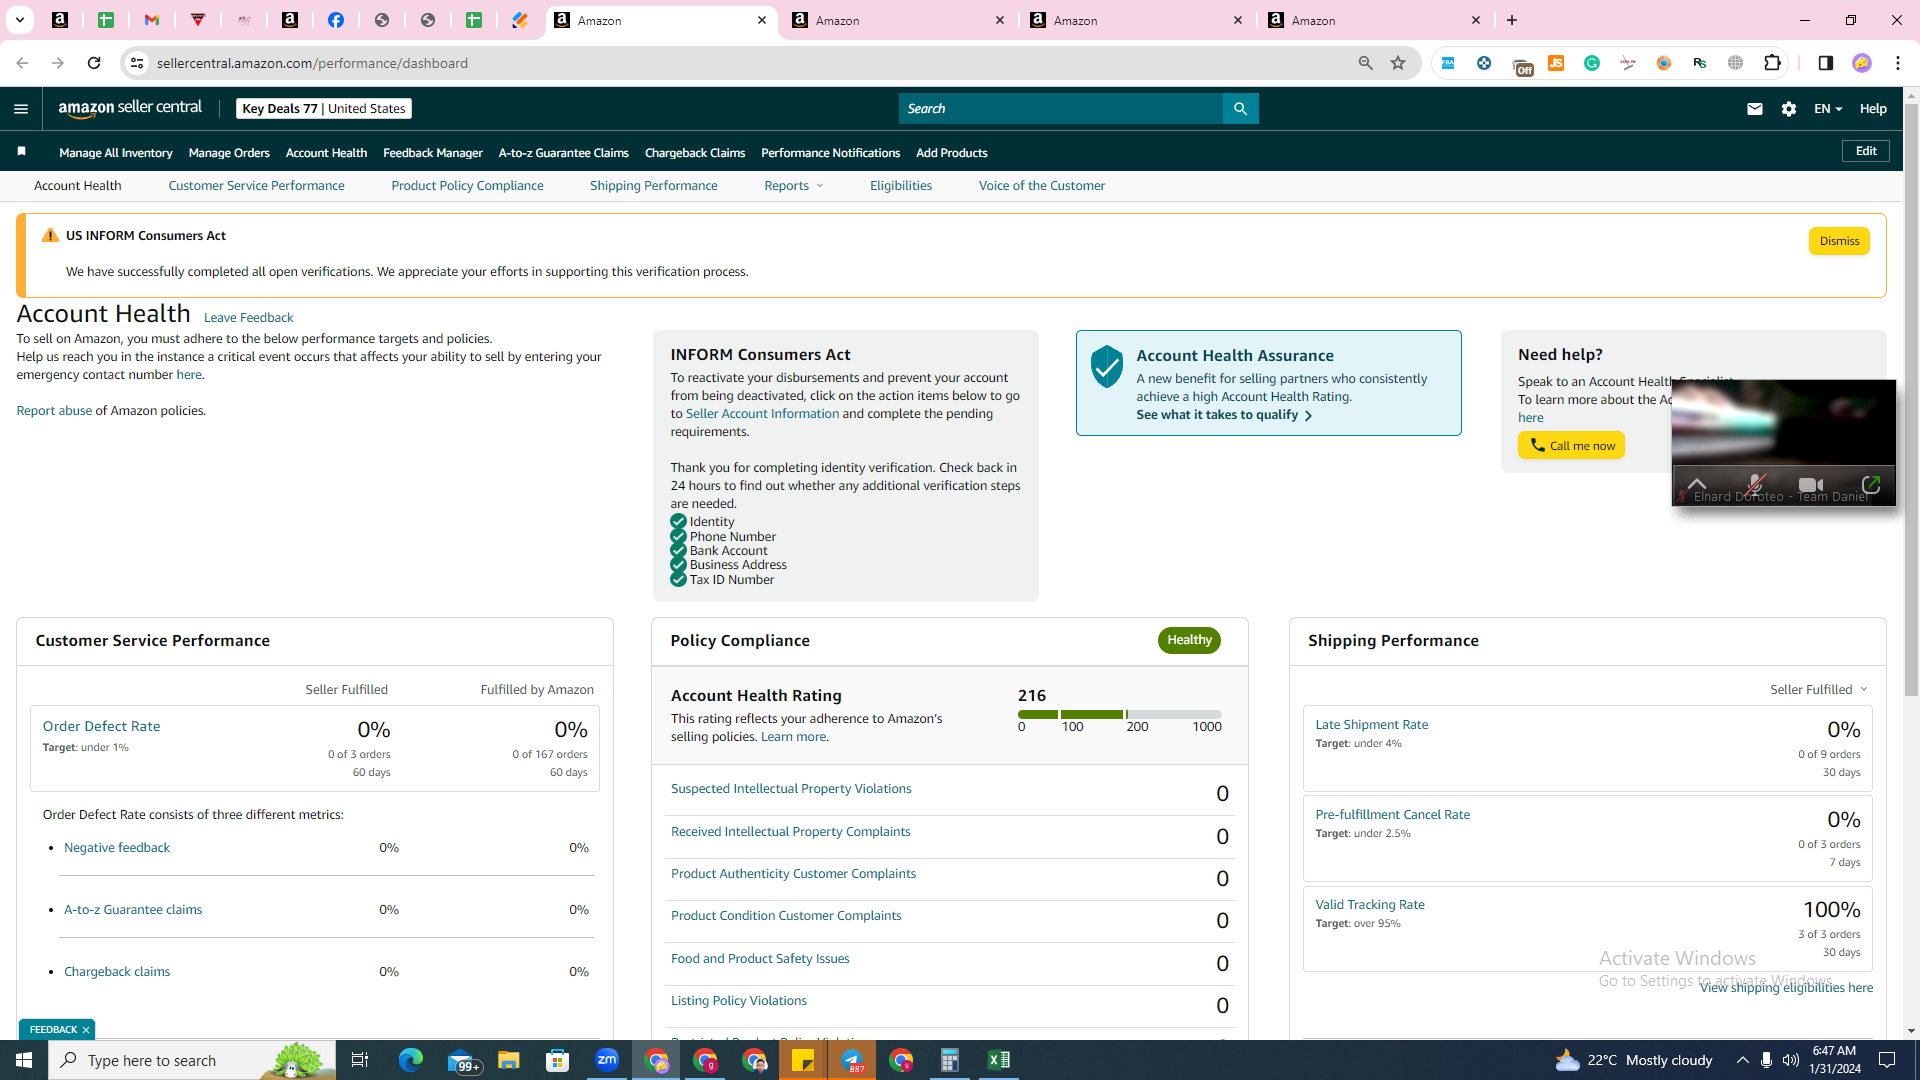This screenshot has height=1080, width=1920.
Task: Expand the video call overlay chevron
Action: (1697, 485)
